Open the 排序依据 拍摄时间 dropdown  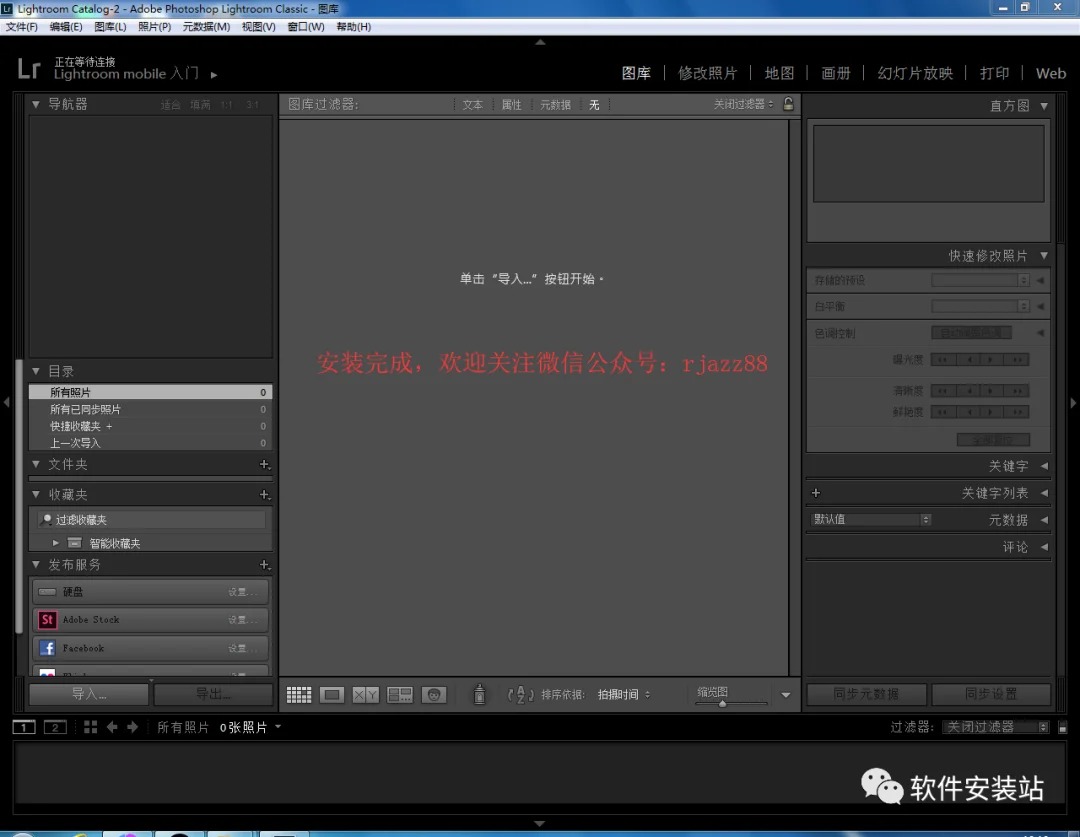(x=623, y=694)
